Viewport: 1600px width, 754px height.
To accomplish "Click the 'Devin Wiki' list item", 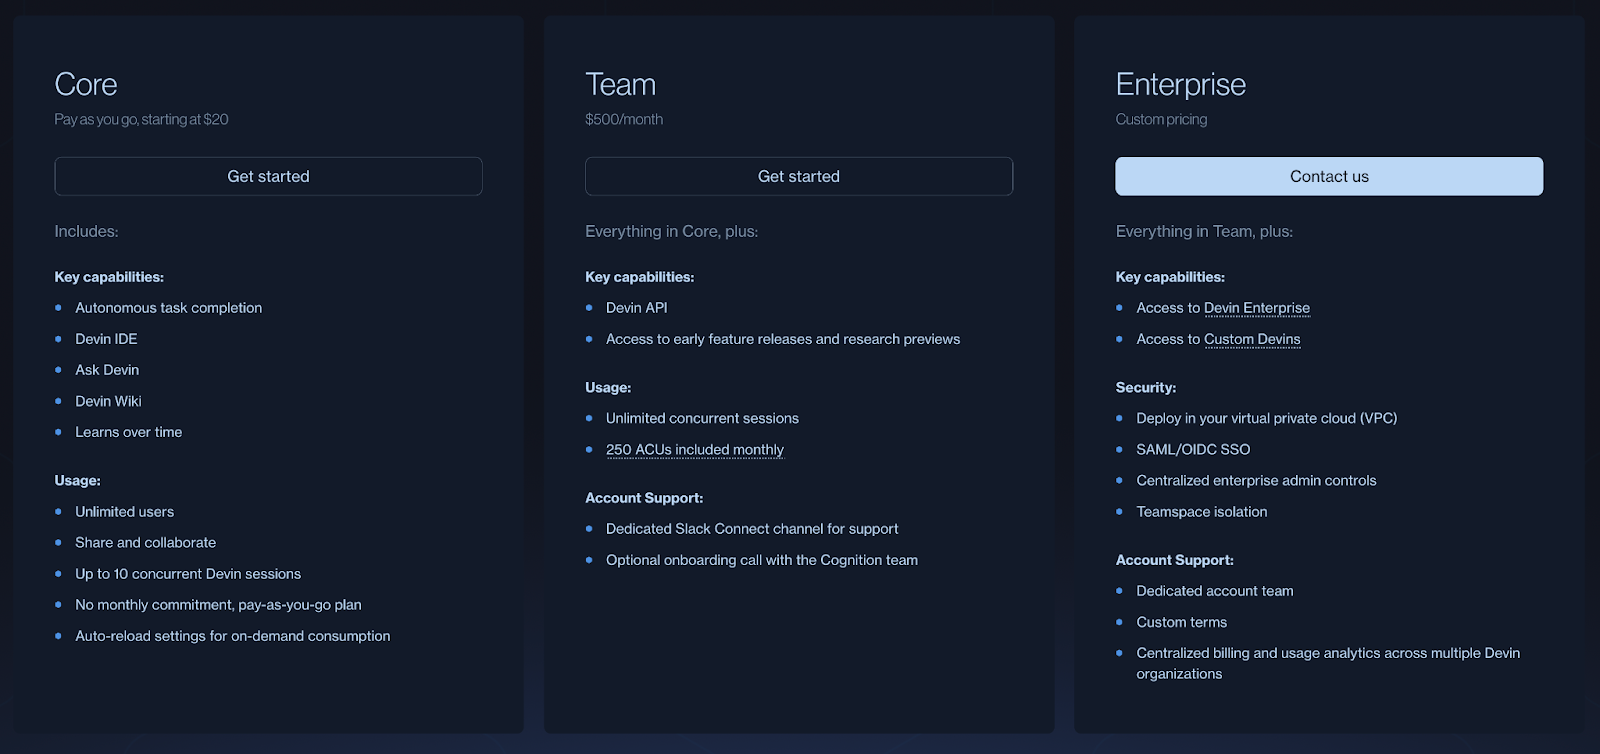I will point(108,401).
